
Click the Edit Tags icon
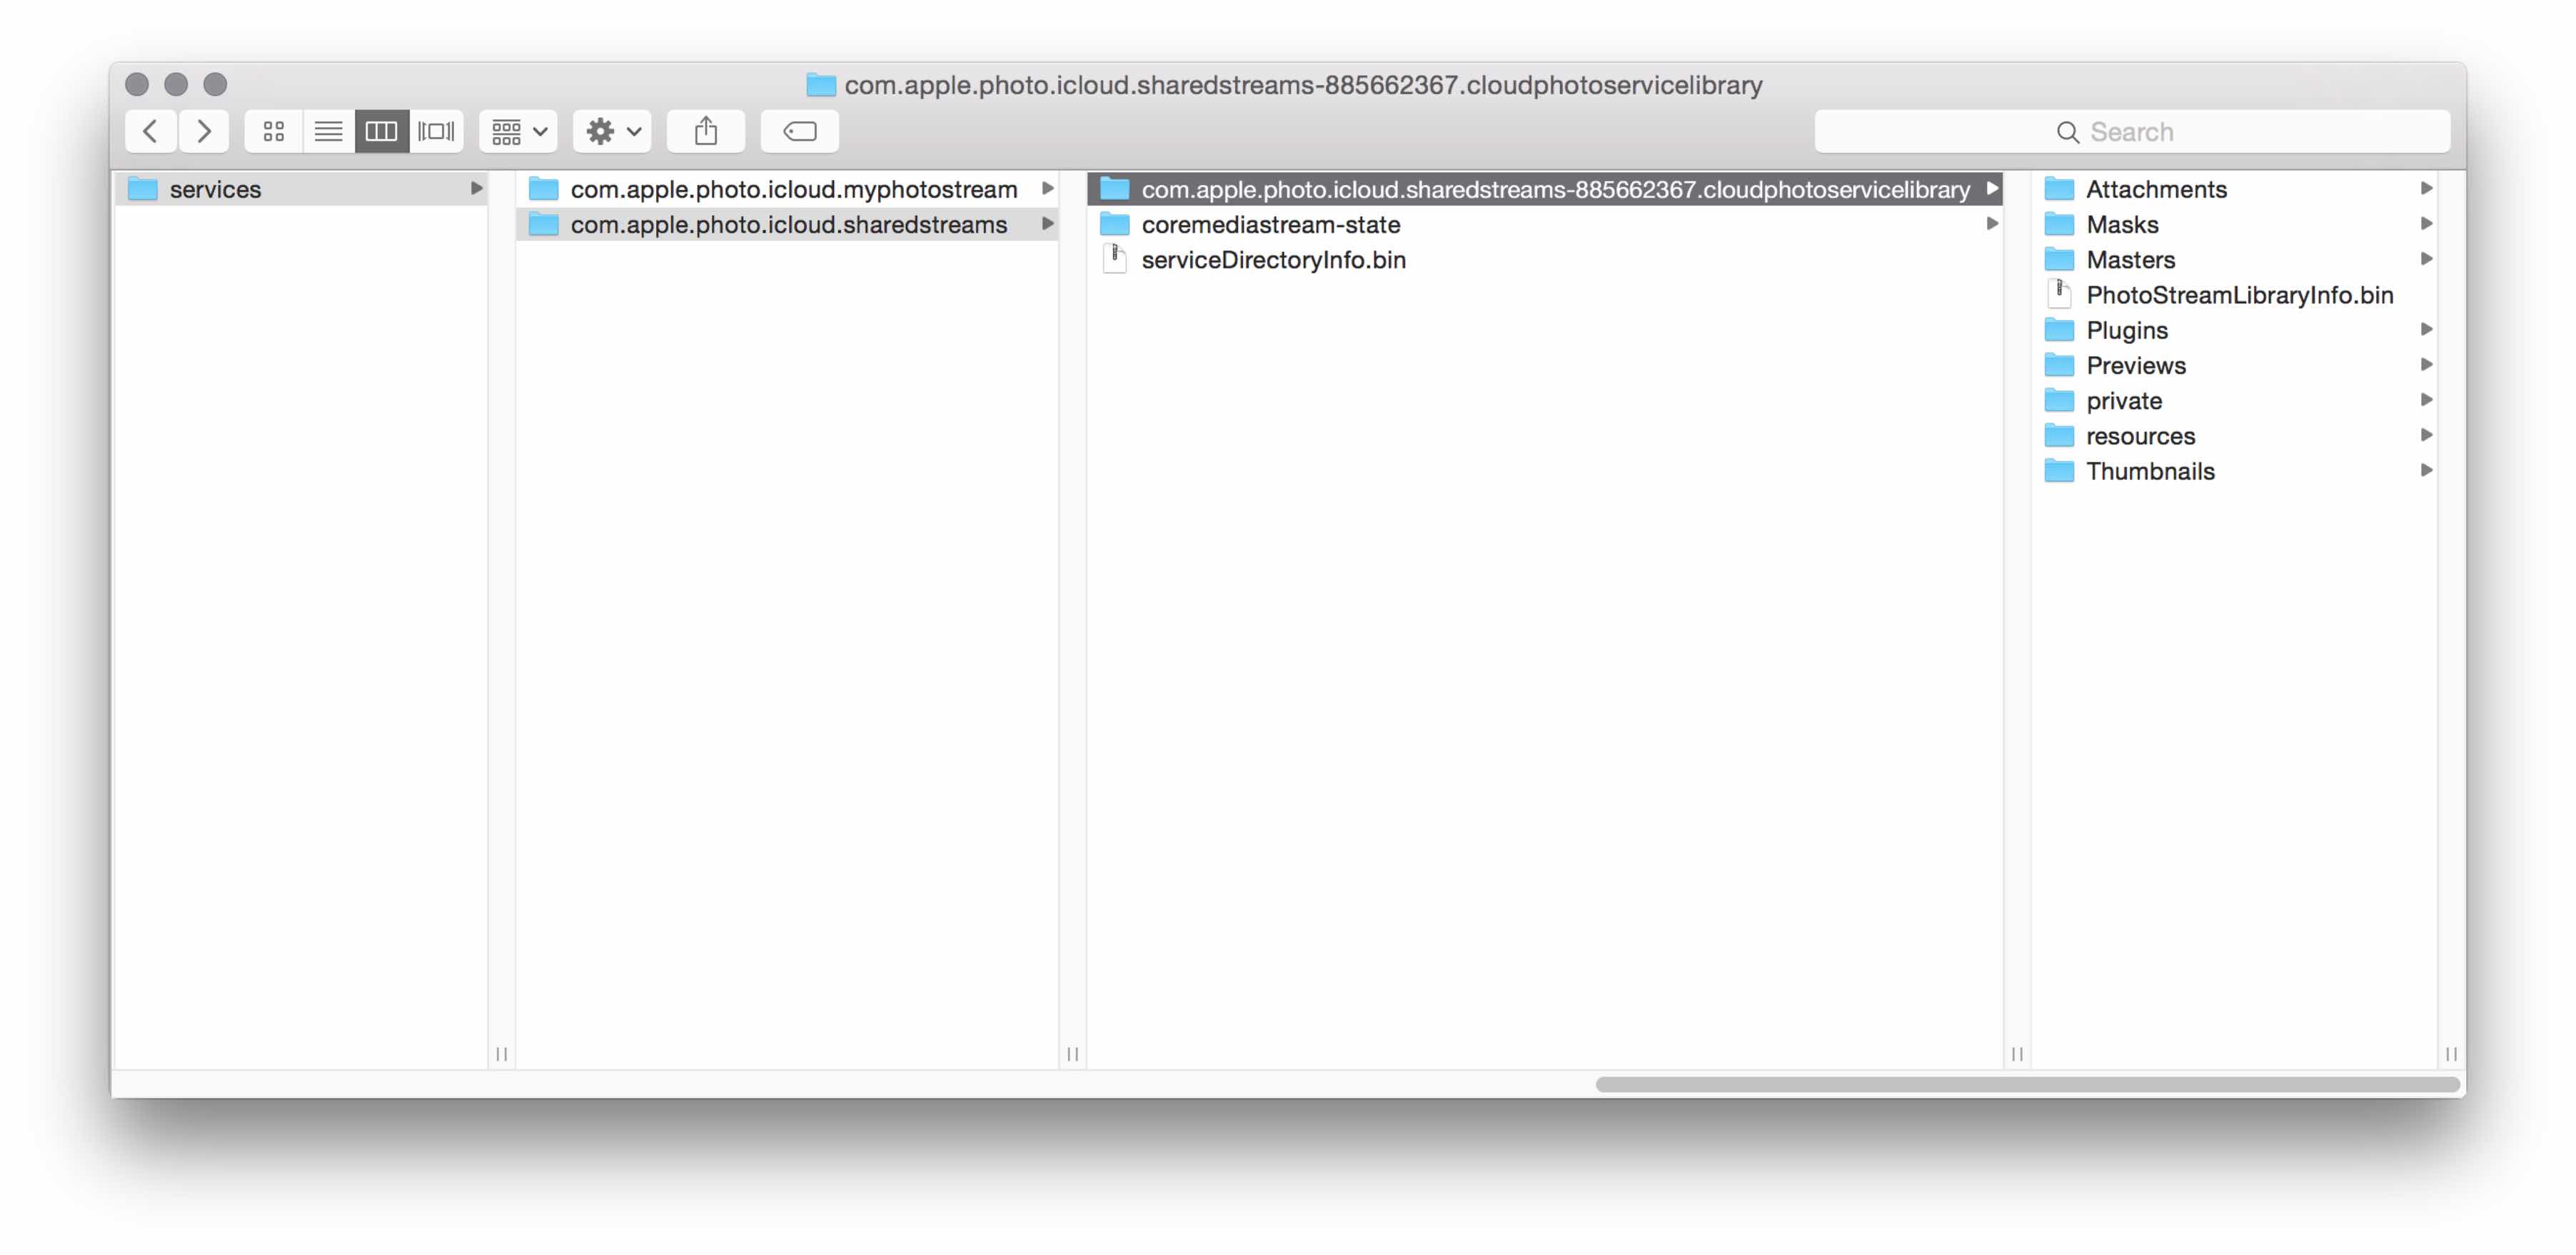[799, 131]
